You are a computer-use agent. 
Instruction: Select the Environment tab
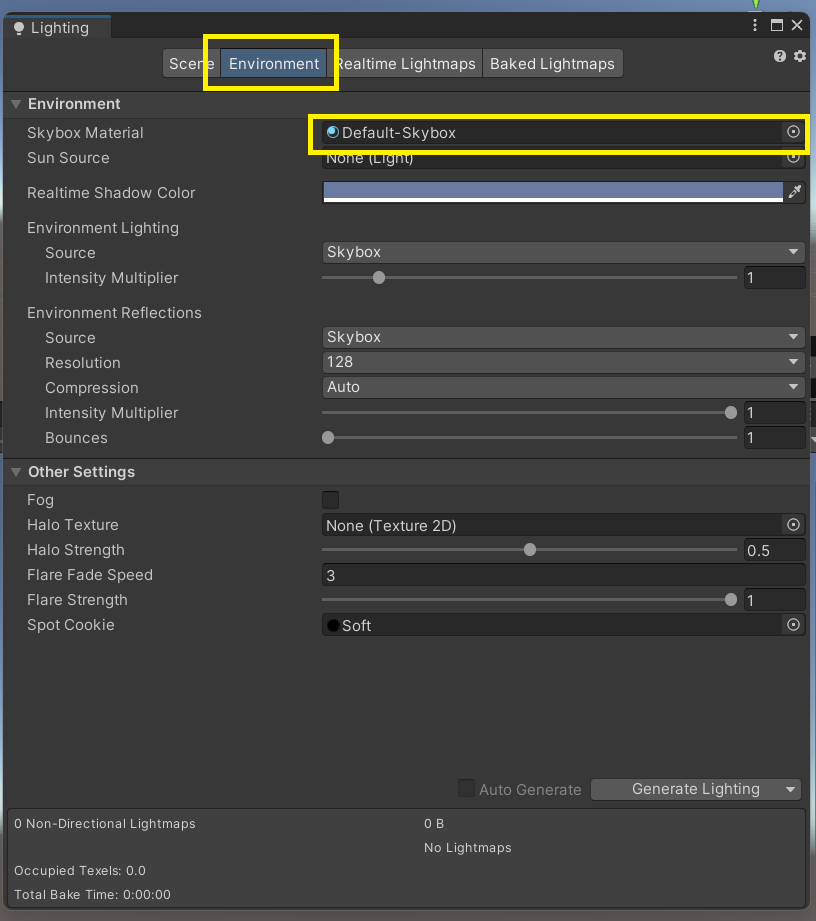click(x=274, y=63)
